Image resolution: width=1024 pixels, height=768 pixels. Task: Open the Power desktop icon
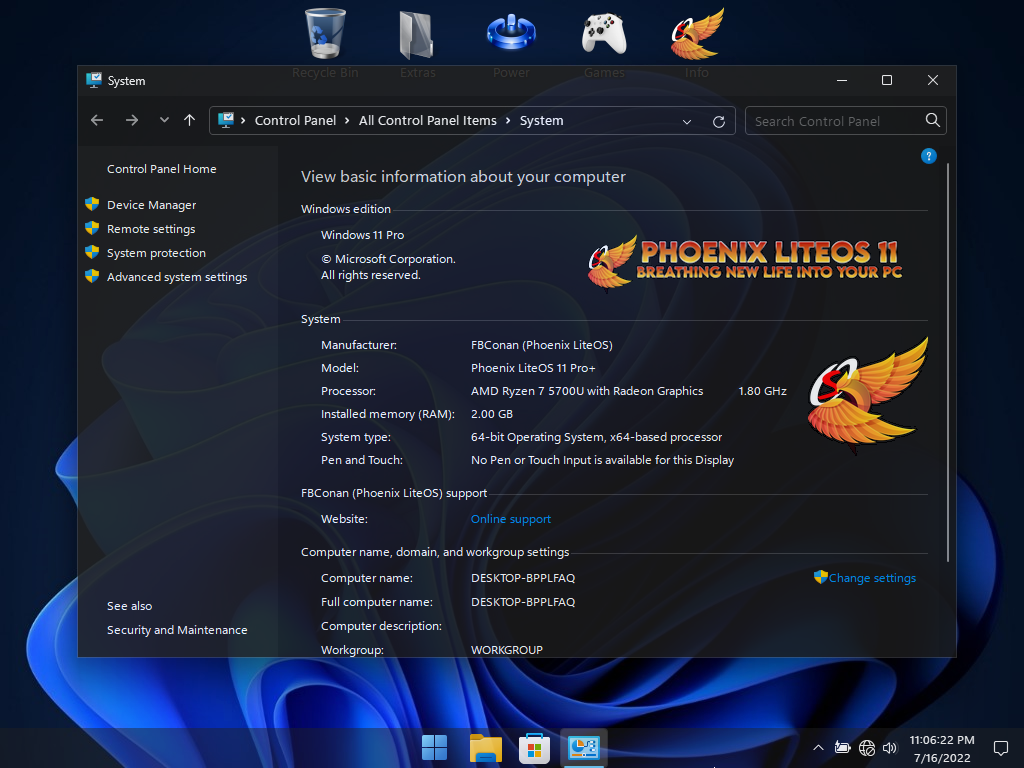[x=511, y=33]
